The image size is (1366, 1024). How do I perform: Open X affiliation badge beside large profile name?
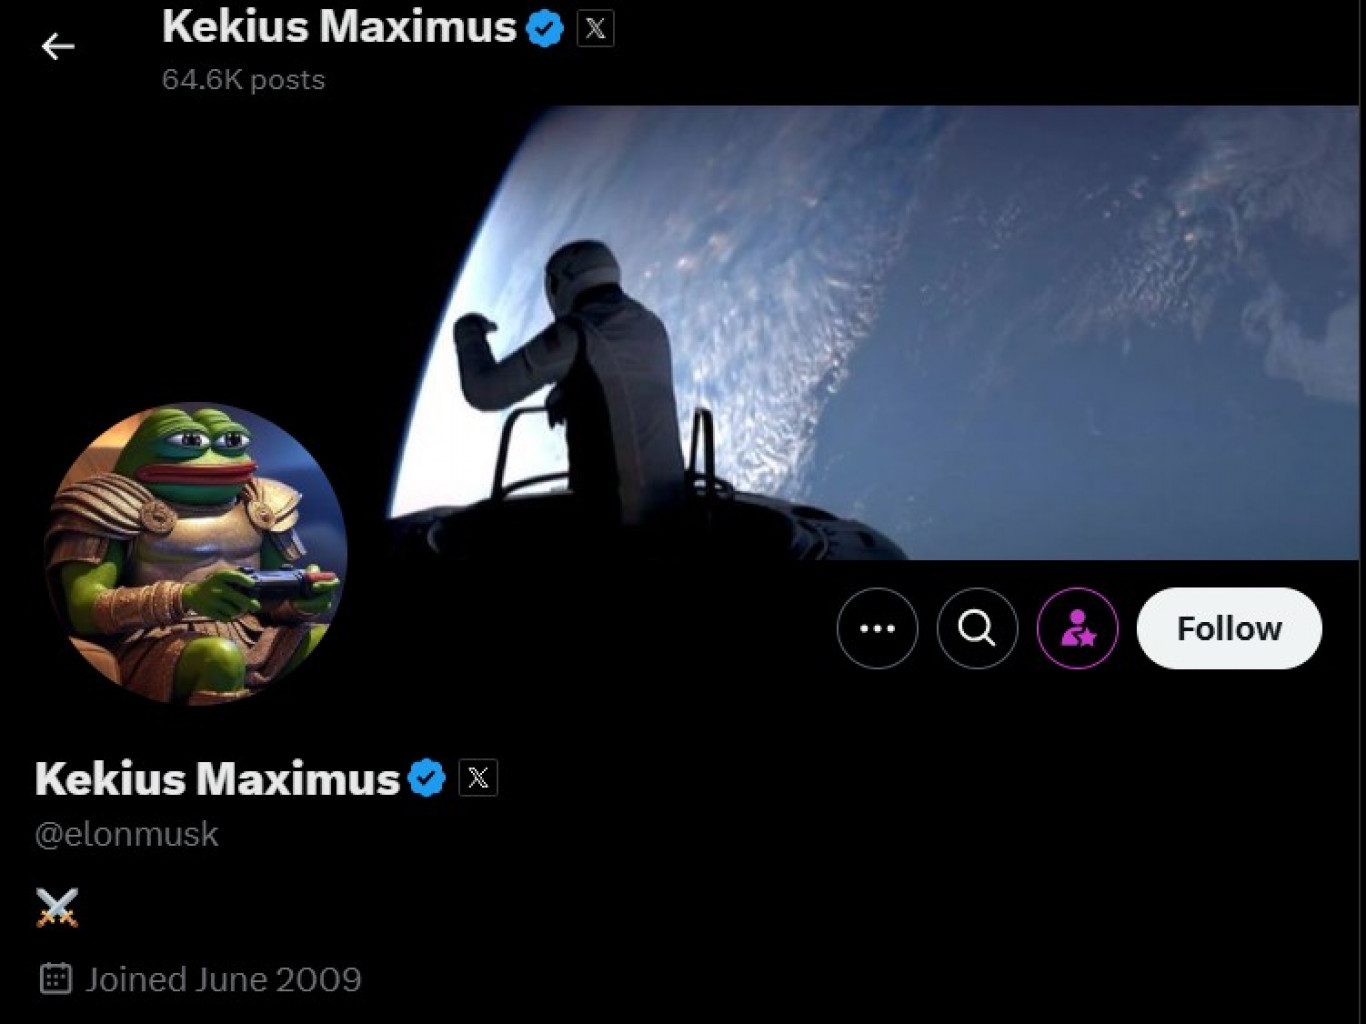point(478,778)
